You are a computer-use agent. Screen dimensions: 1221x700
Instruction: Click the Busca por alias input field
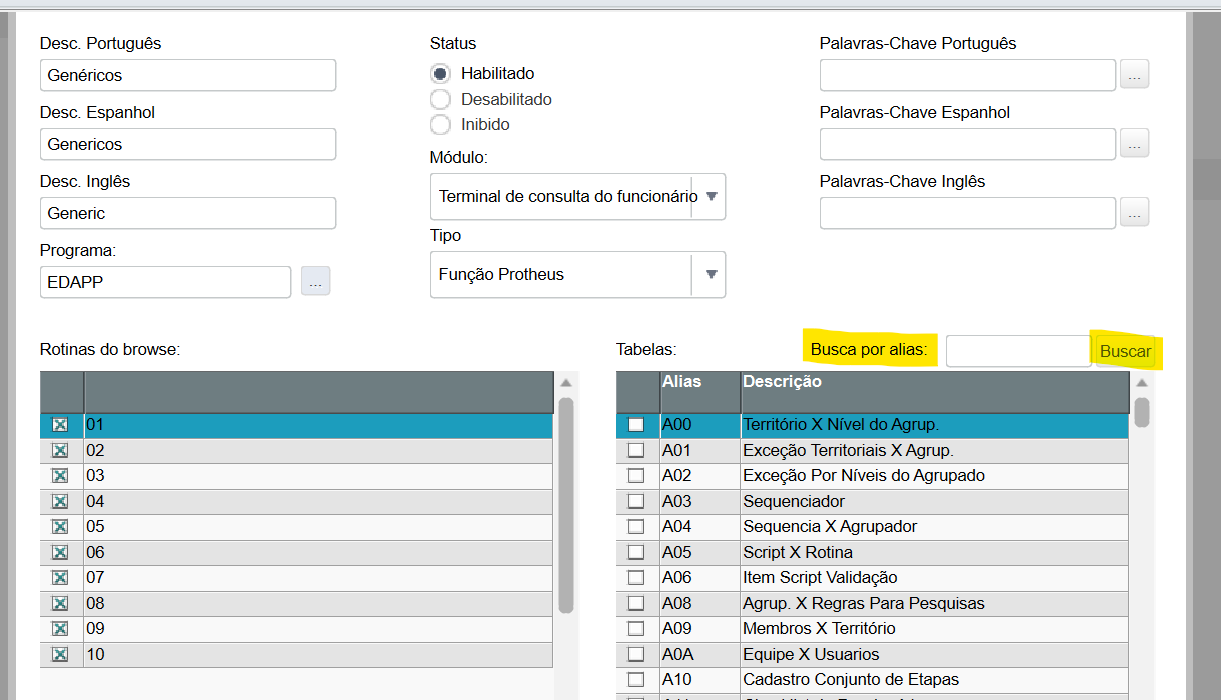point(1018,351)
